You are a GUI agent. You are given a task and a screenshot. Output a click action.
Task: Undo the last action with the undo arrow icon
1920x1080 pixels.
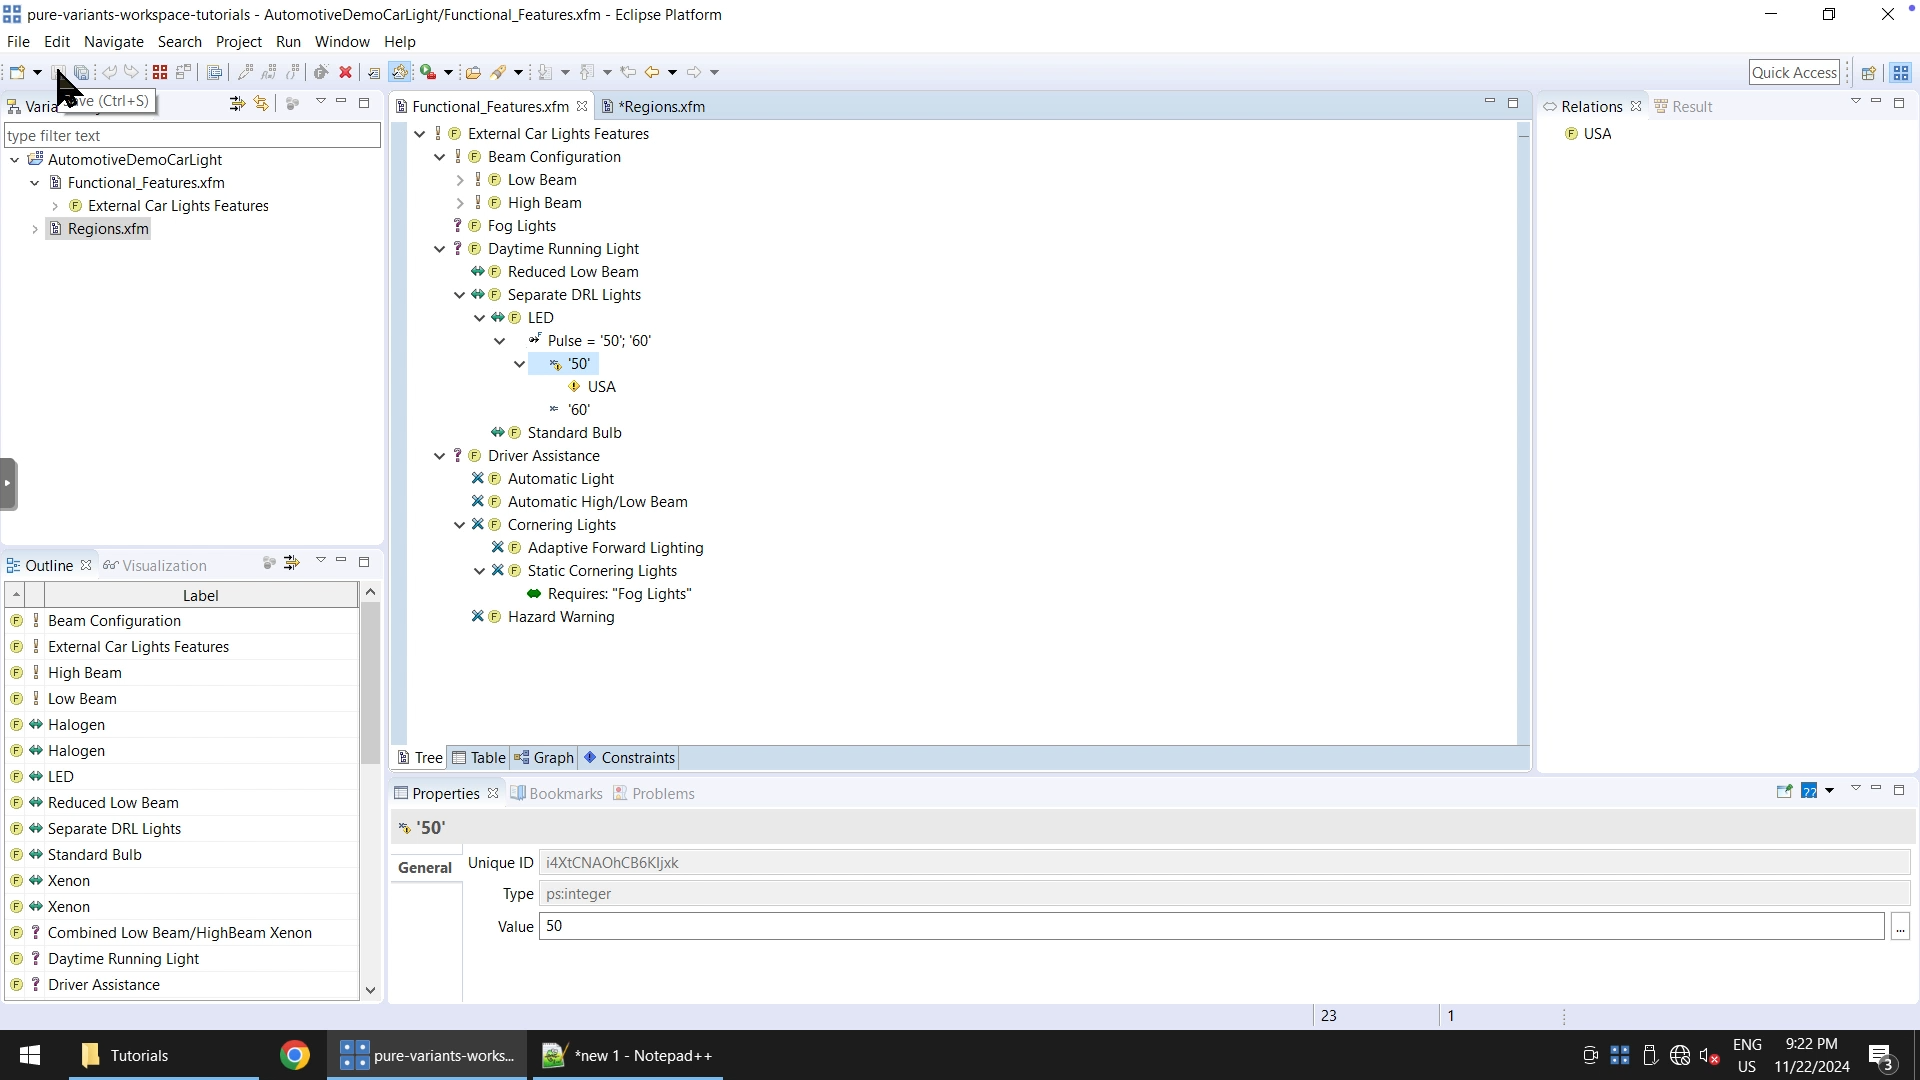coord(110,71)
